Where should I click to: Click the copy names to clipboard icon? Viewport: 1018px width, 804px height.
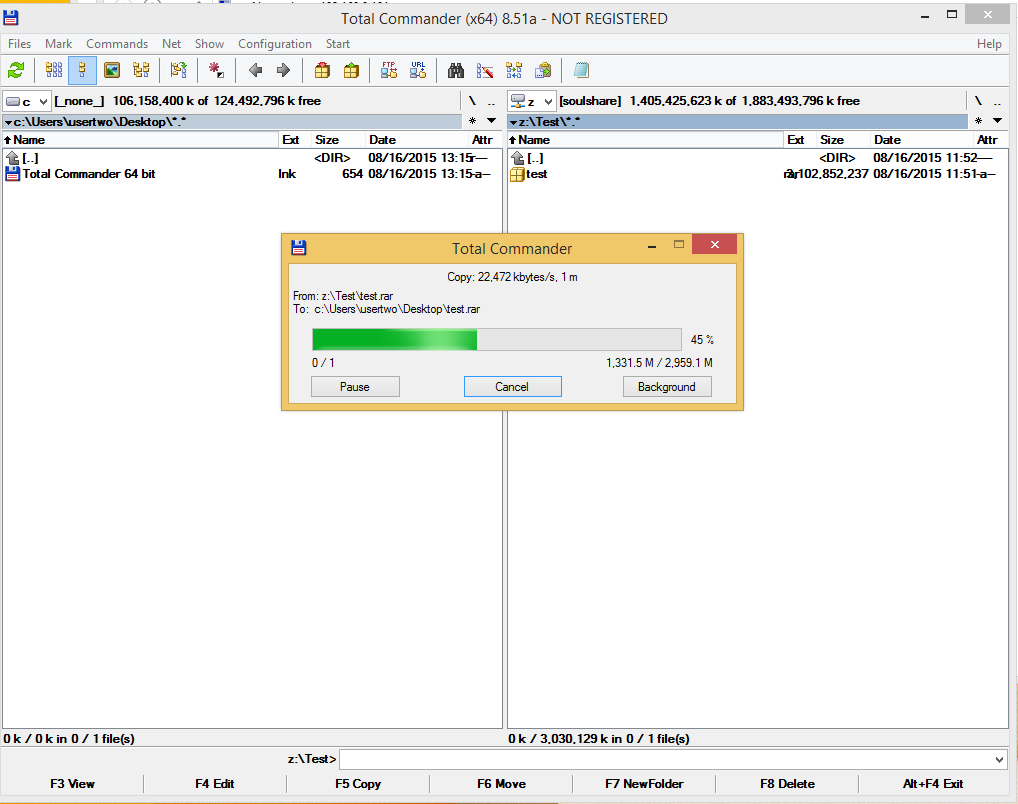[543, 70]
